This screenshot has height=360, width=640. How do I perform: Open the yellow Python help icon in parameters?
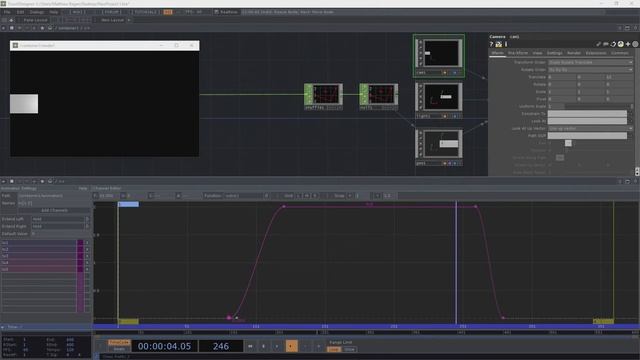(498, 44)
